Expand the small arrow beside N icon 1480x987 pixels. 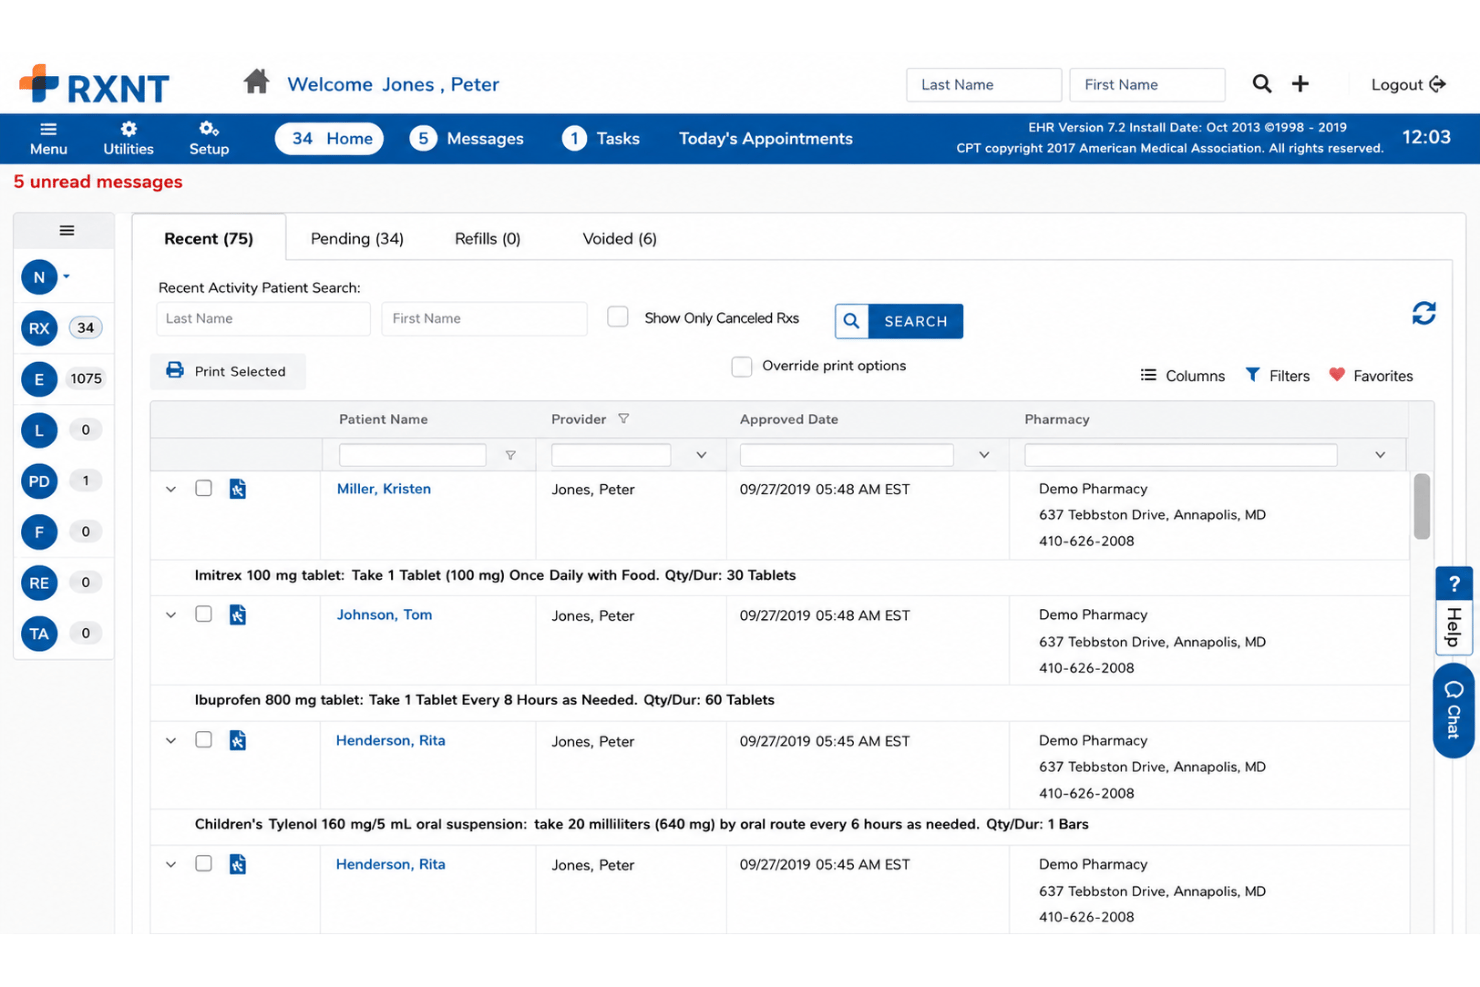pyautogui.click(x=67, y=276)
